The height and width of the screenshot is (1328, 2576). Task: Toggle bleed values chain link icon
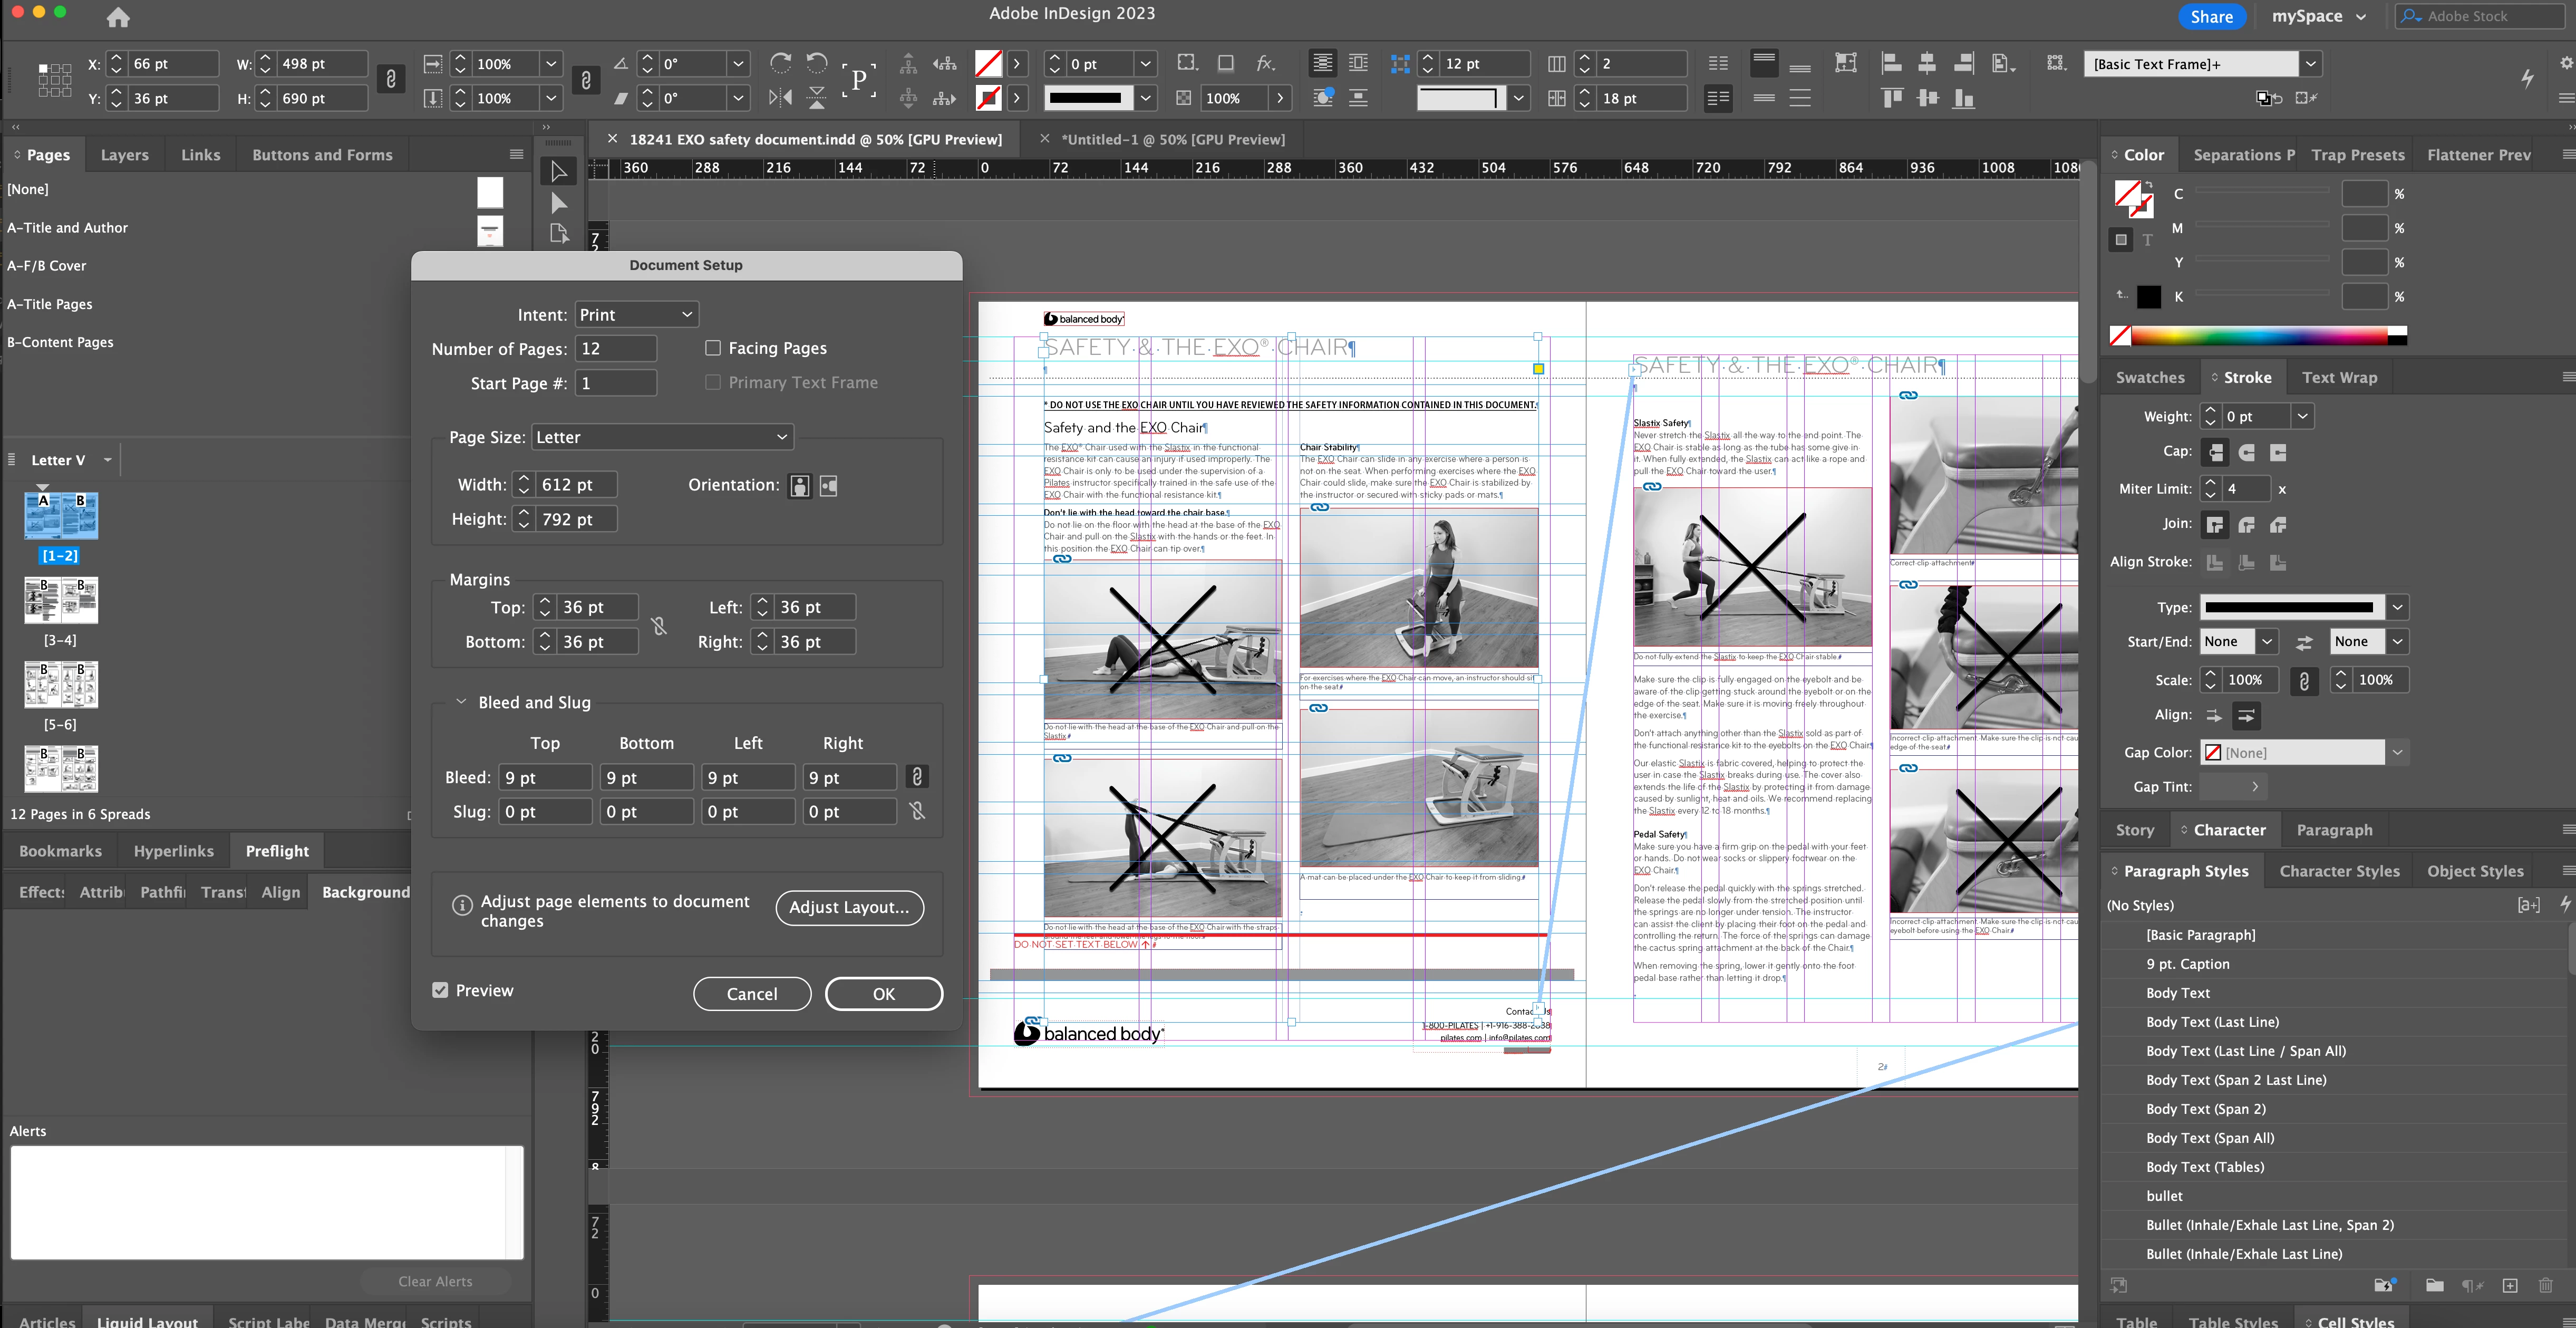pyautogui.click(x=916, y=777)
